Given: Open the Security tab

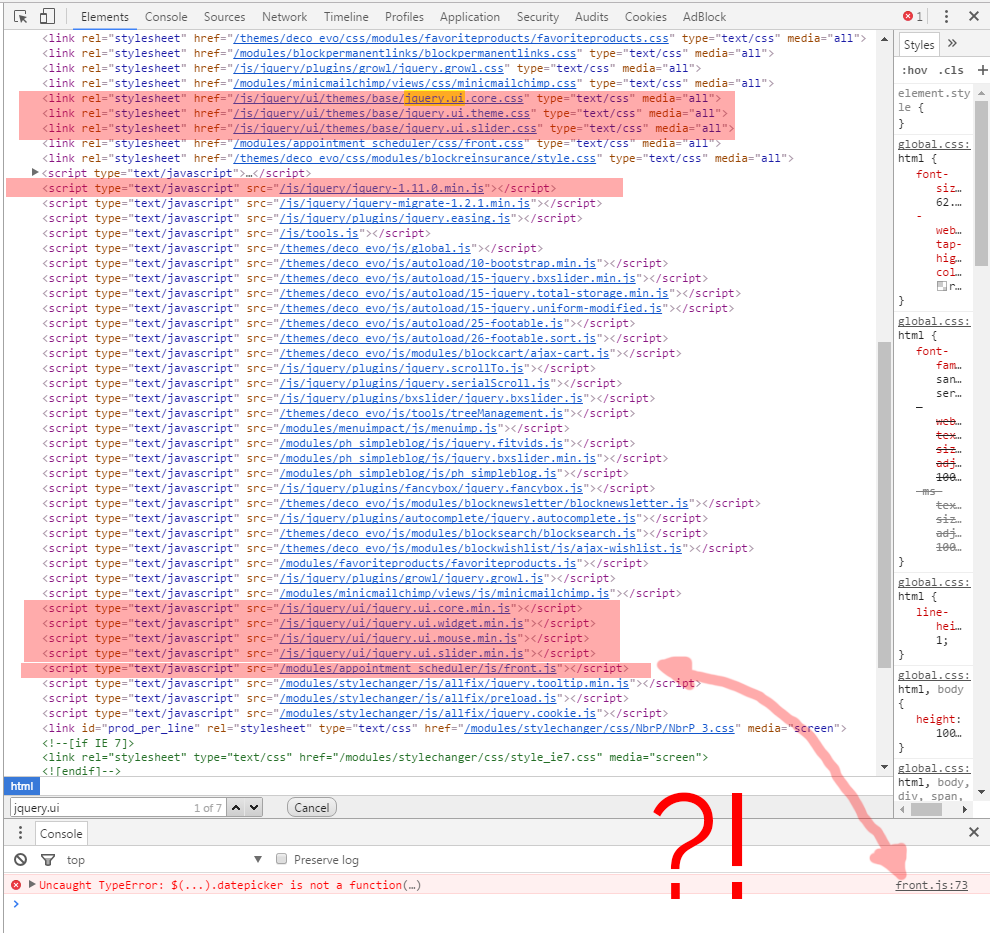Looking at the screenshot, I should point(538,17).
